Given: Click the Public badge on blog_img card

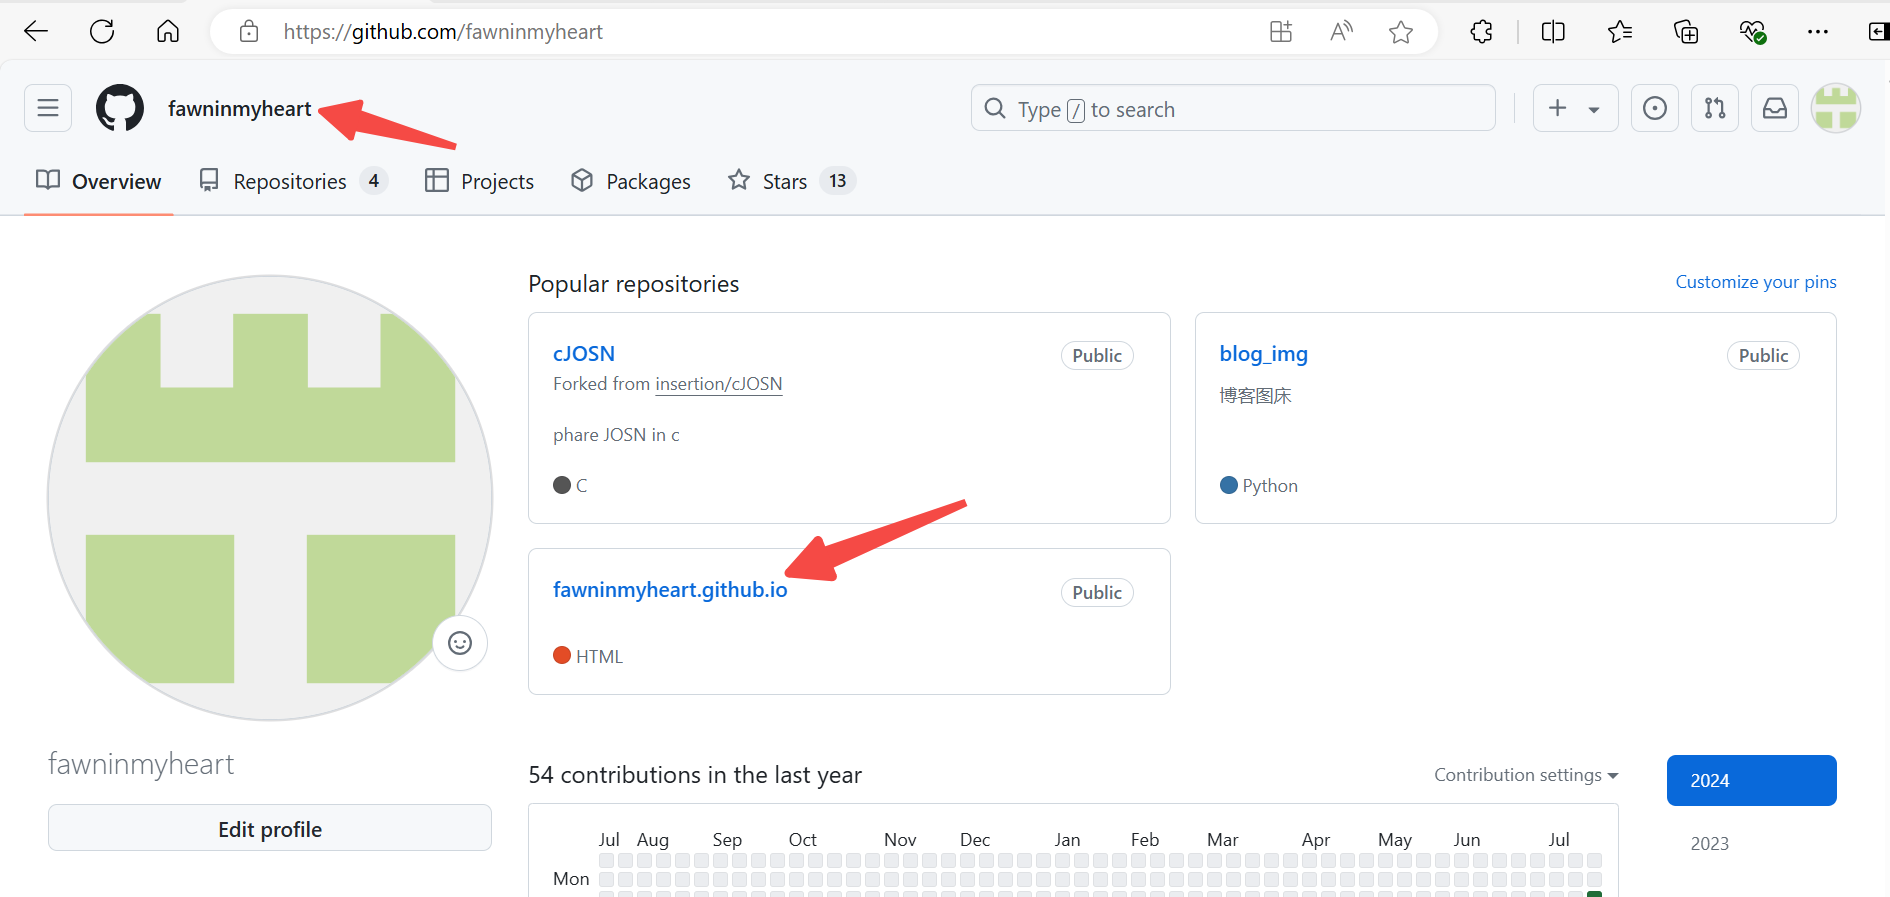Looking at the screenshot, I should [1763, 356].
